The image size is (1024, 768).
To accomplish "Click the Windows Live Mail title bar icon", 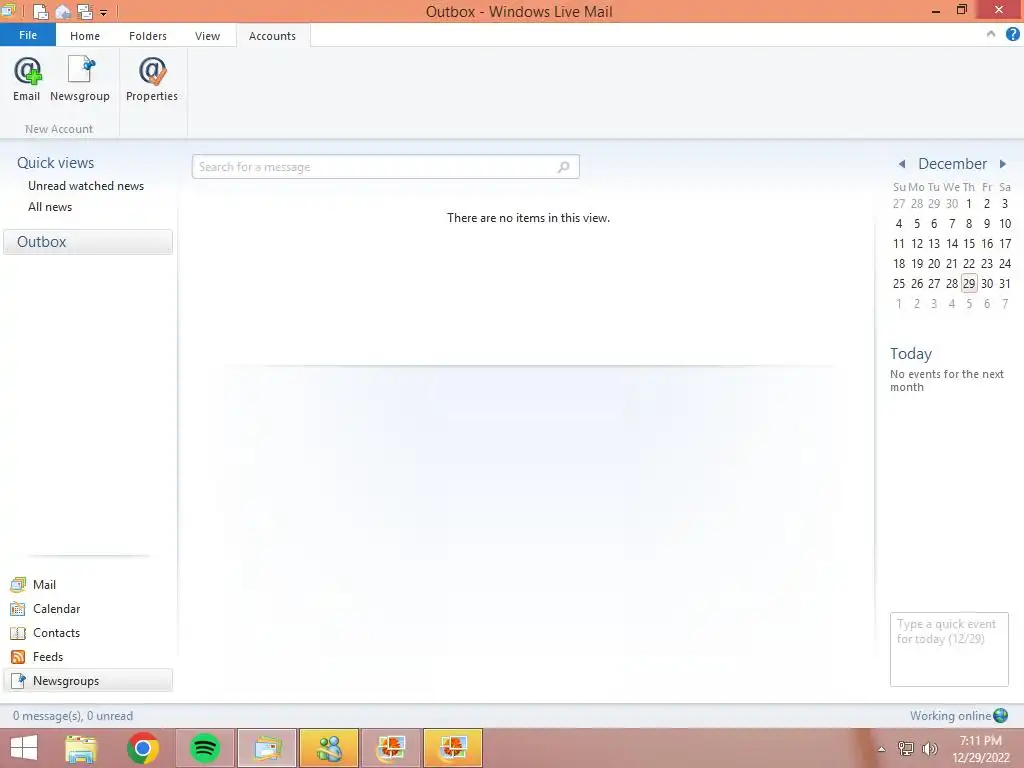I will pyautogui.click(x=9, y=10).
